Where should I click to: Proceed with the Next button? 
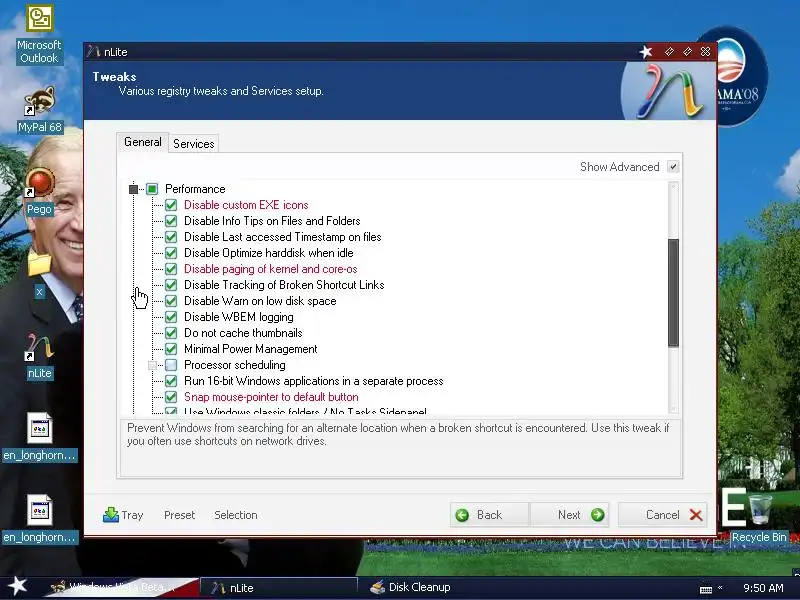click(569, 515)
